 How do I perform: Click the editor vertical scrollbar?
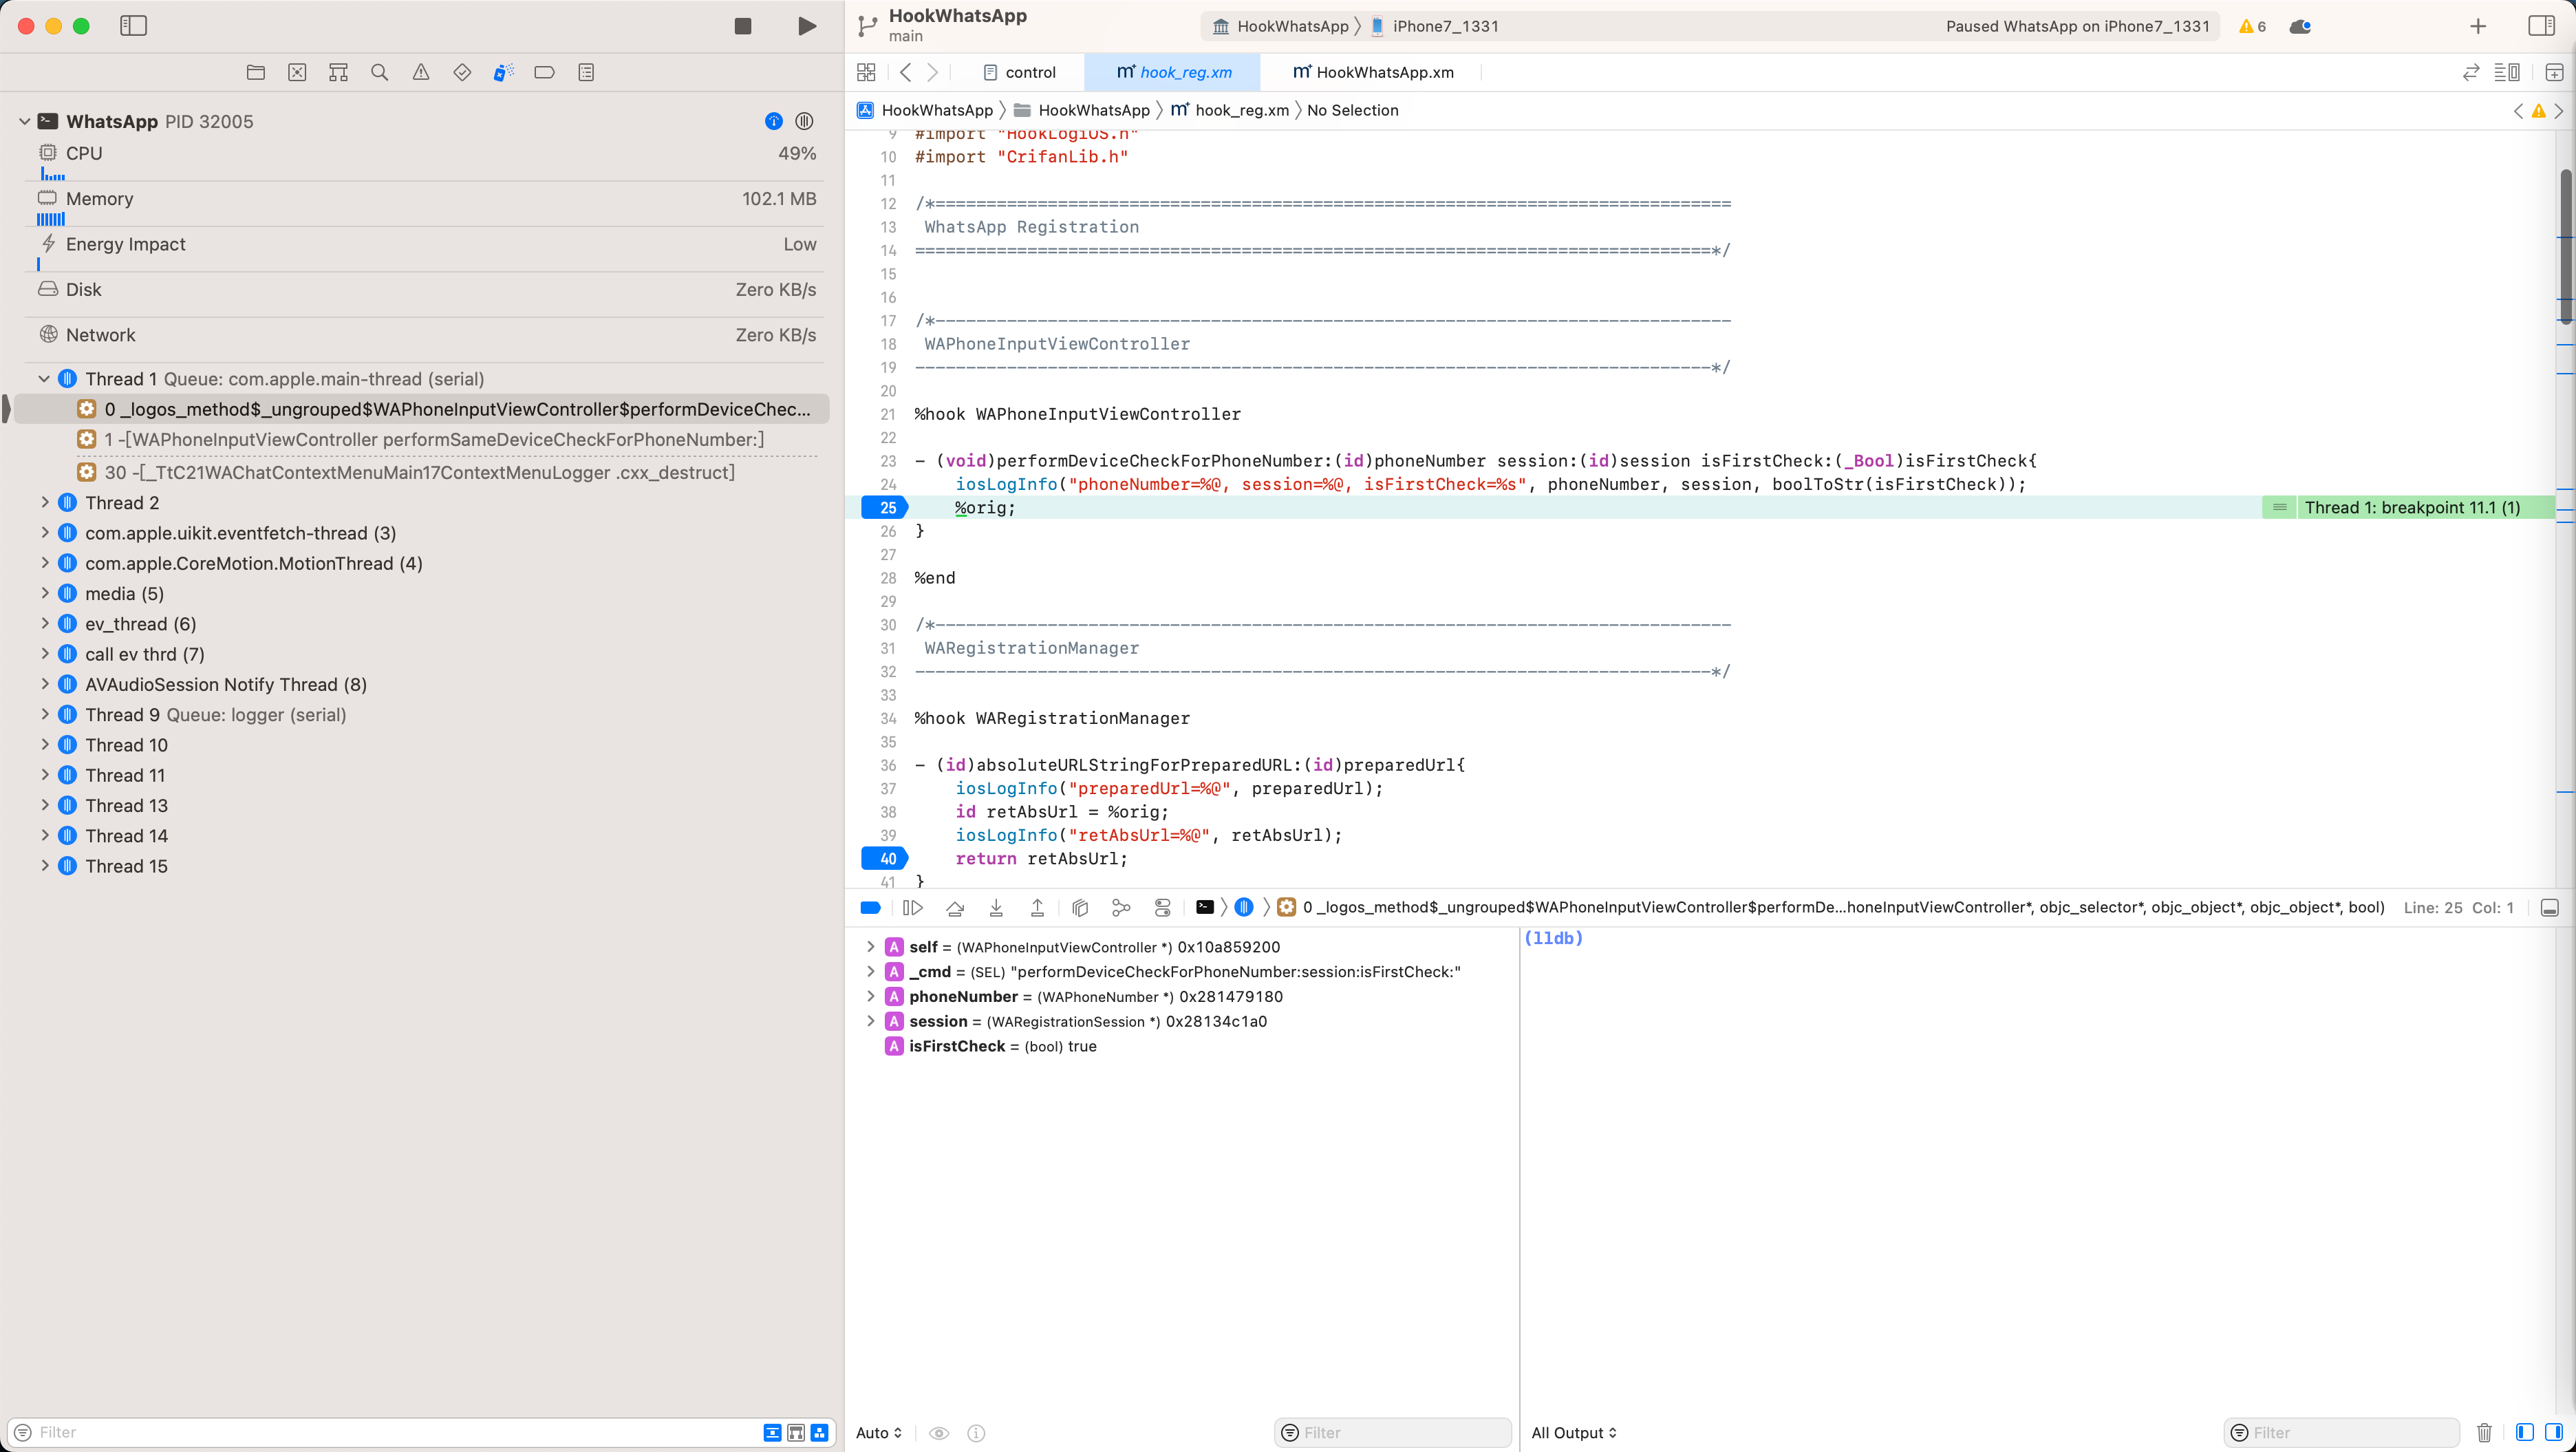click(2565, 247)
